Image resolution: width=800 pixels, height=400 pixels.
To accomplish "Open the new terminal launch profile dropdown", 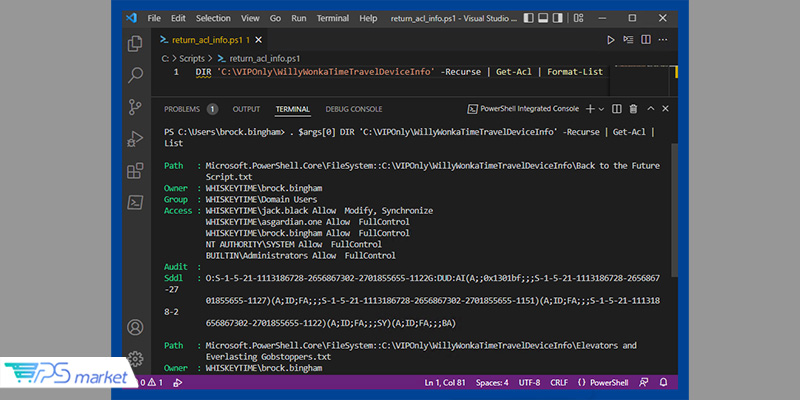I will pyautogui.click(x=601, y=109).
